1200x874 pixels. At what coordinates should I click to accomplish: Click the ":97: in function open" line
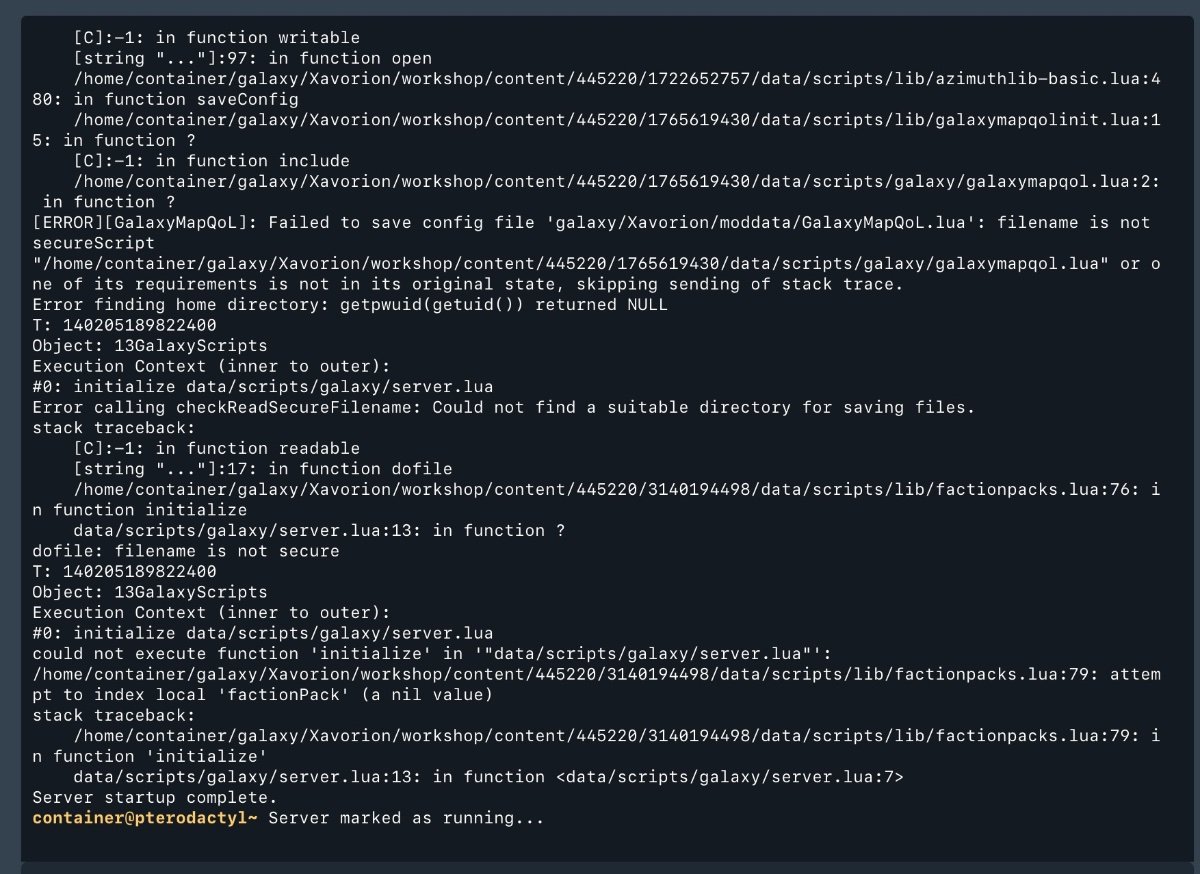[252, 58]
